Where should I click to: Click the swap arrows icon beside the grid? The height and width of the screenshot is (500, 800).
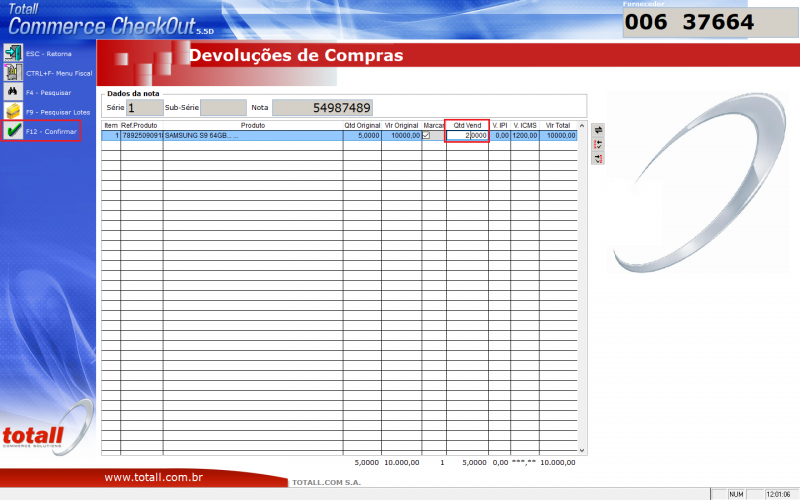coord(598,129)
